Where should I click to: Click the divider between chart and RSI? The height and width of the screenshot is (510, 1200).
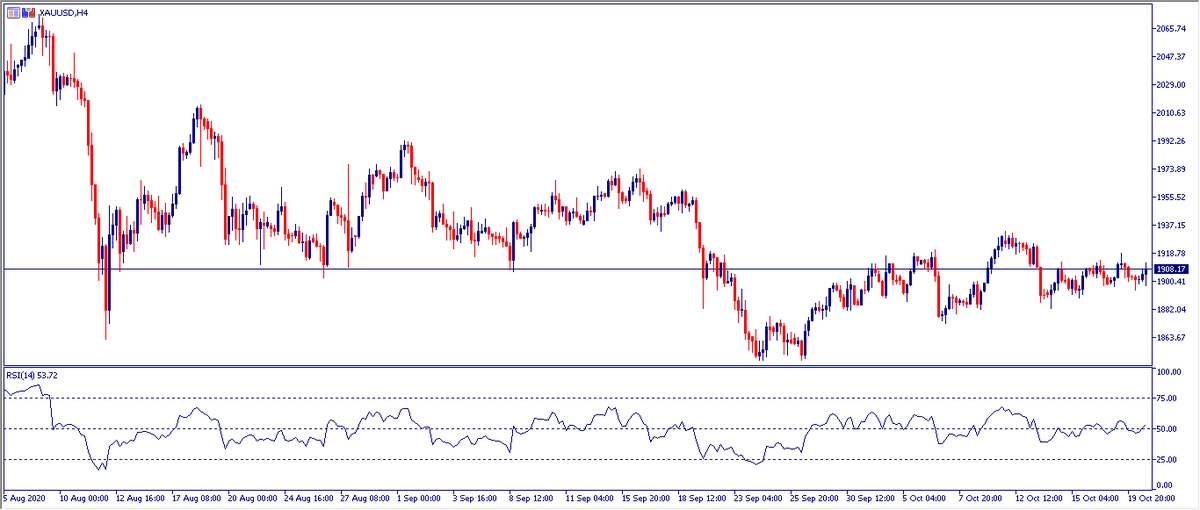[600, 366]
